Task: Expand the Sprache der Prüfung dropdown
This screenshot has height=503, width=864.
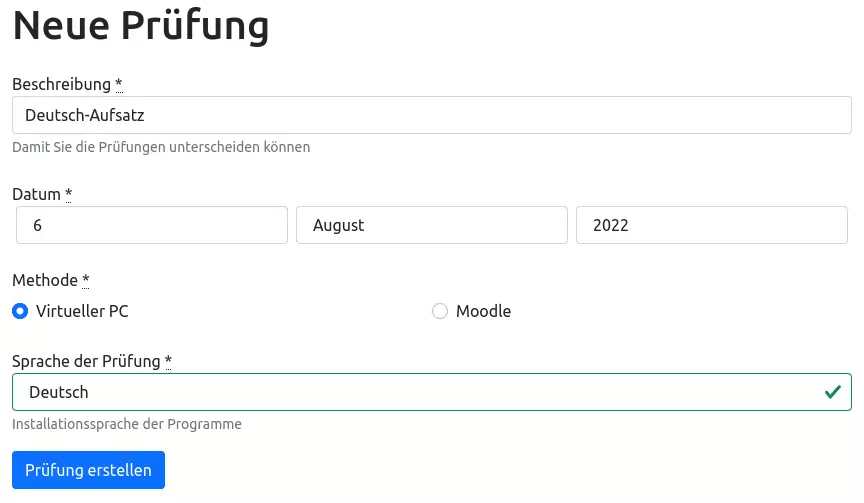Action: pyautogui.click(x=420, y=392)
